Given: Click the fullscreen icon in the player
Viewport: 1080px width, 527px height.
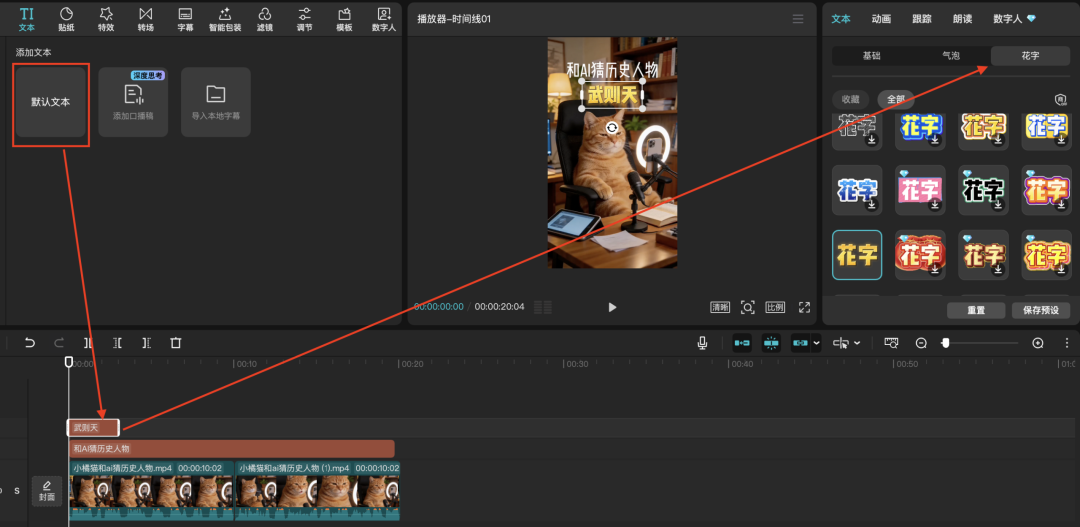Looking at the screenshot, I should (804, 307).
